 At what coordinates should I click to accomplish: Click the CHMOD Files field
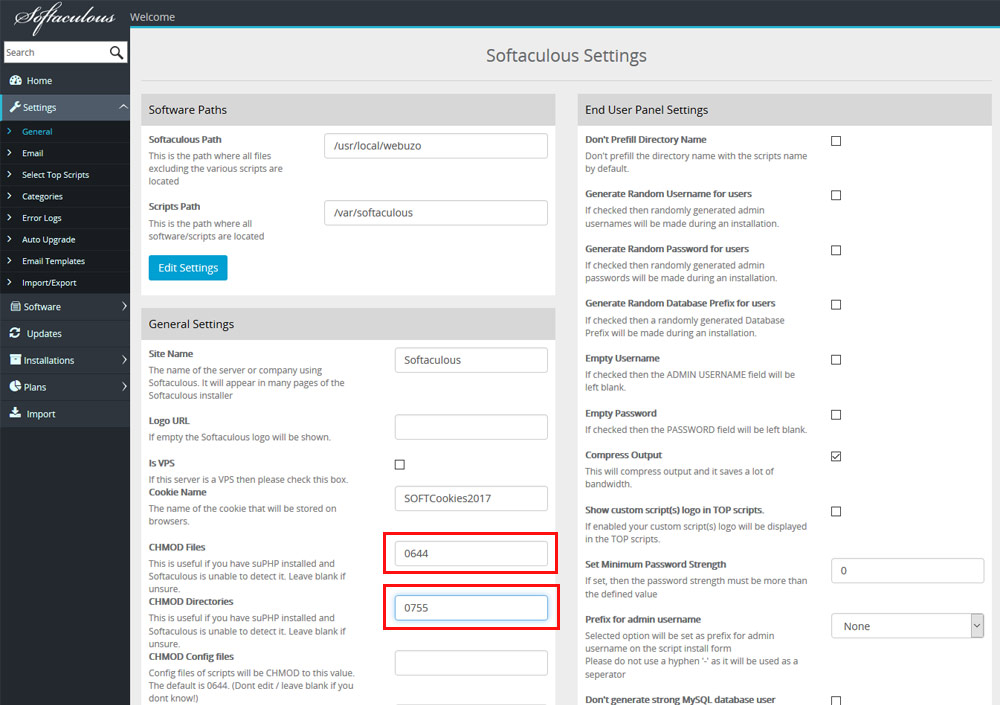click(471, 553)
